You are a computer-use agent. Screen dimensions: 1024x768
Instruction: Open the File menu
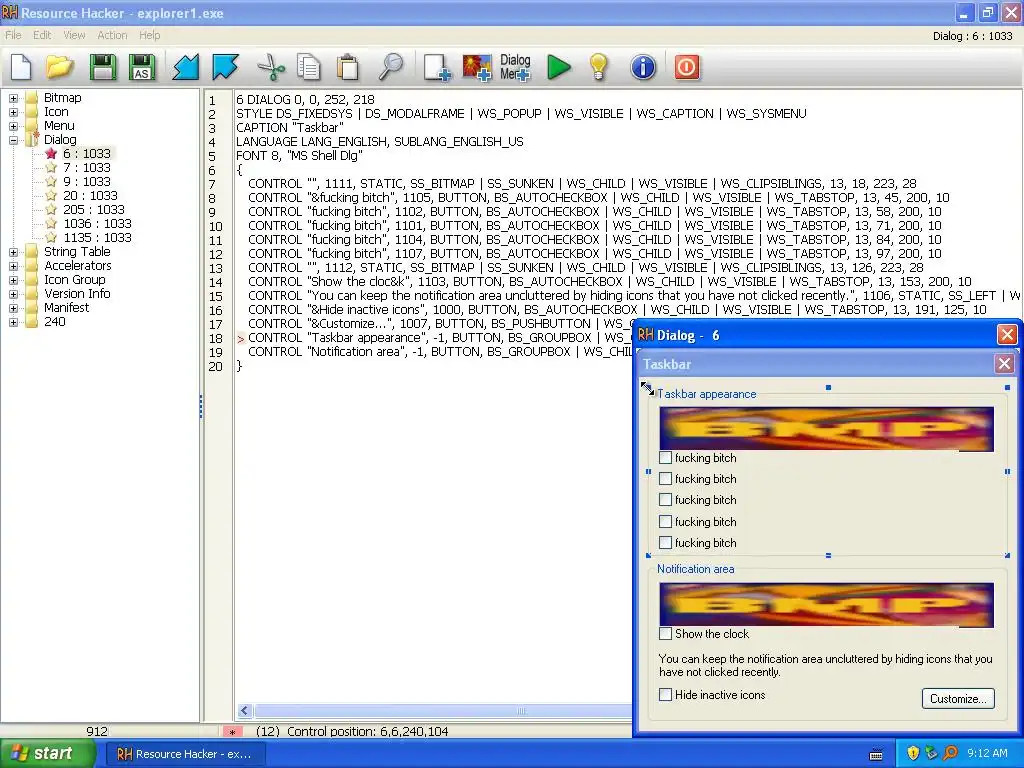[x=13, y=35]
